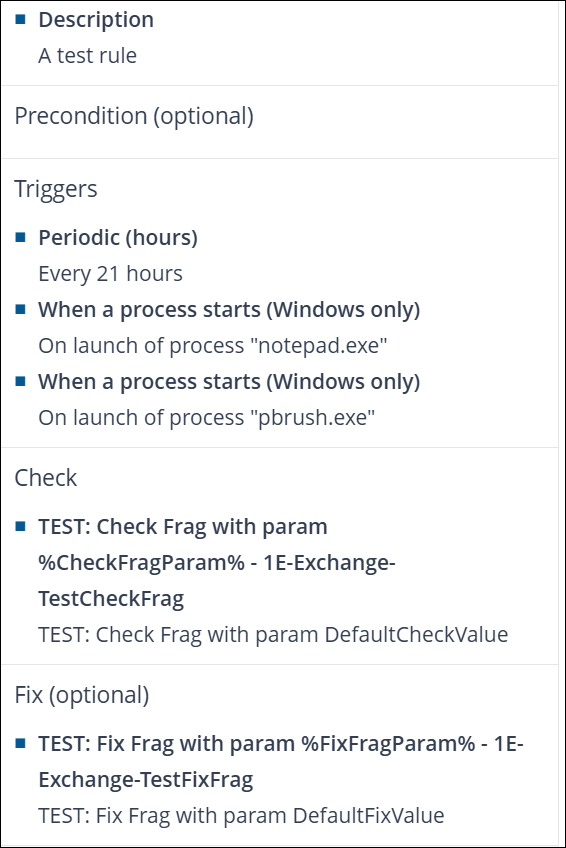Expand the Check section header
Image resolution: width=566 pixels, height=848 pixels.
coord(45,478)
